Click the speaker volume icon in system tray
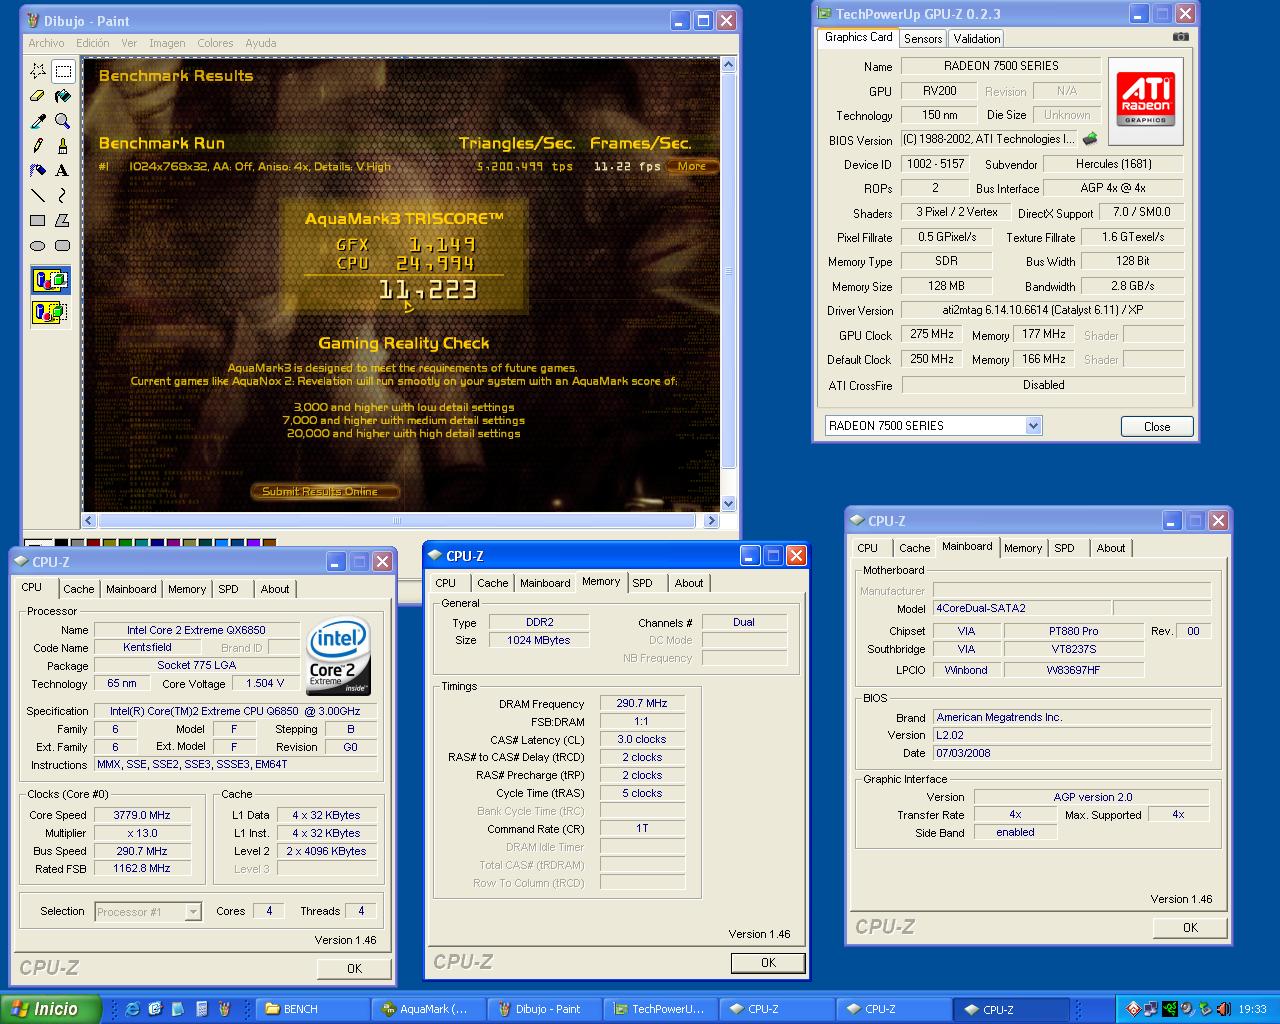The image size is (1280, 1024). click(x=1223, y=1009)
